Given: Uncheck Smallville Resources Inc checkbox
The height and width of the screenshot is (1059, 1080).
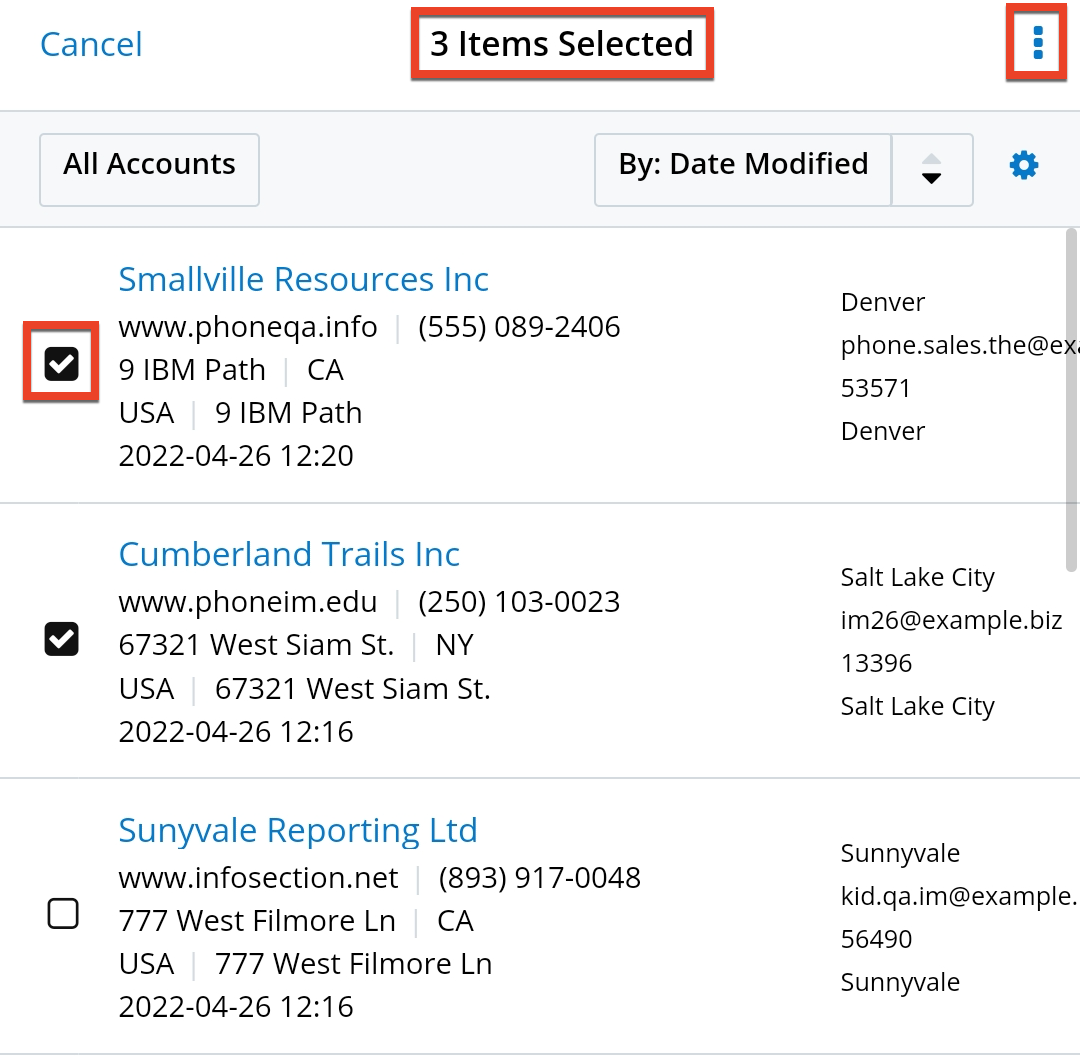Looking at the screenshot, I should [x=62, y=364].
